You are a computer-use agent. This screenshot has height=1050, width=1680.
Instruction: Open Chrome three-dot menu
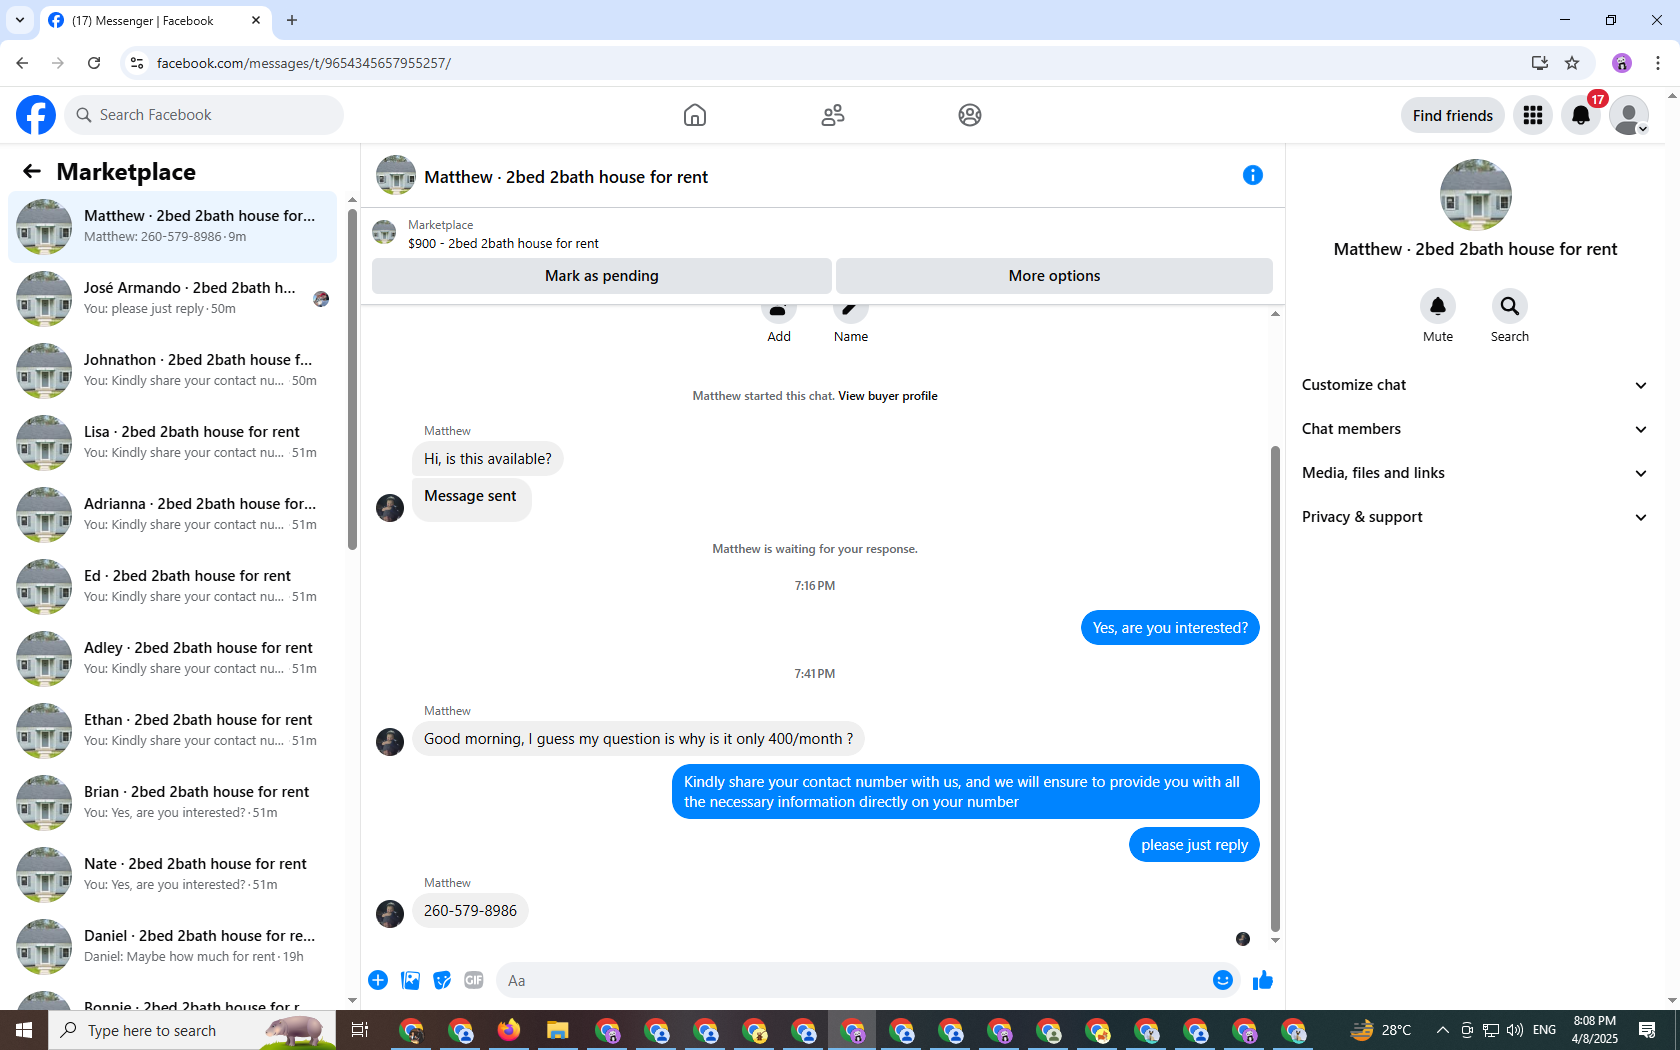[x=1657, y=63]
